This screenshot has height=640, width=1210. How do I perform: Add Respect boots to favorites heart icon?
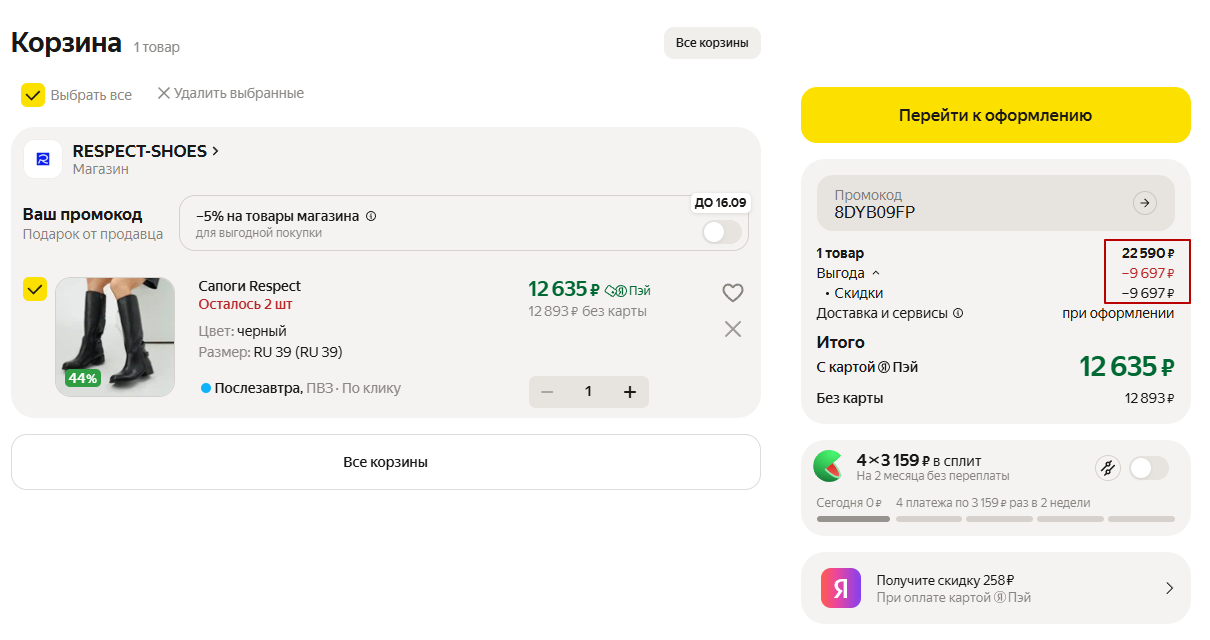pos(733,293)
